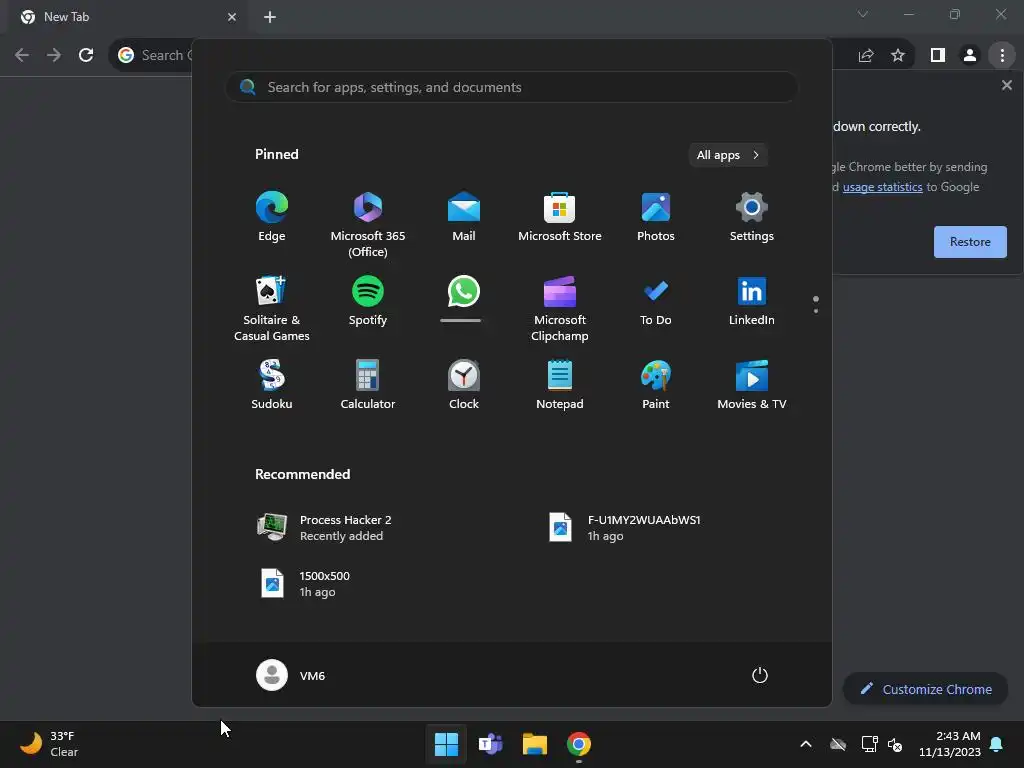Image resolution: width=1024 pixels, height=768 pixels.
Task: Open the VM6 user account menu
Action: pyautogui.click(x=291, y=675)
